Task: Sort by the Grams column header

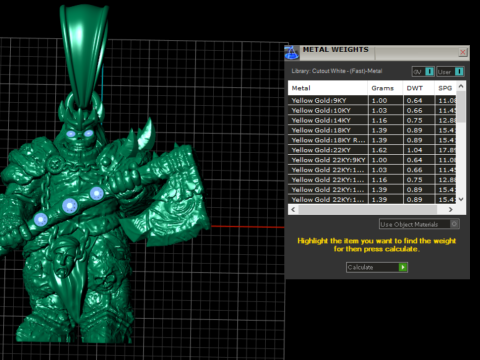Action: coord(385,88)
